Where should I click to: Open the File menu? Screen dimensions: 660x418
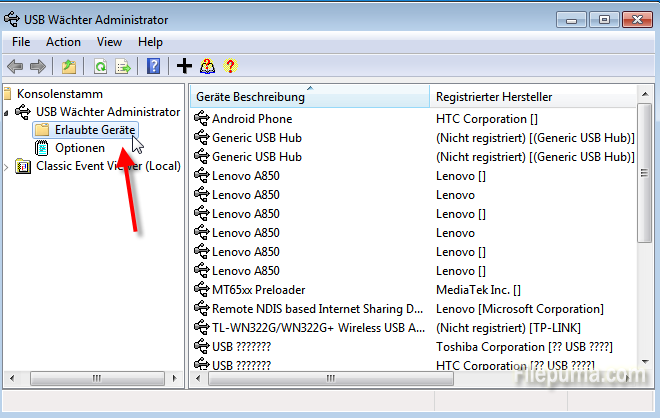pyautogui.click(x=21, y=42)
